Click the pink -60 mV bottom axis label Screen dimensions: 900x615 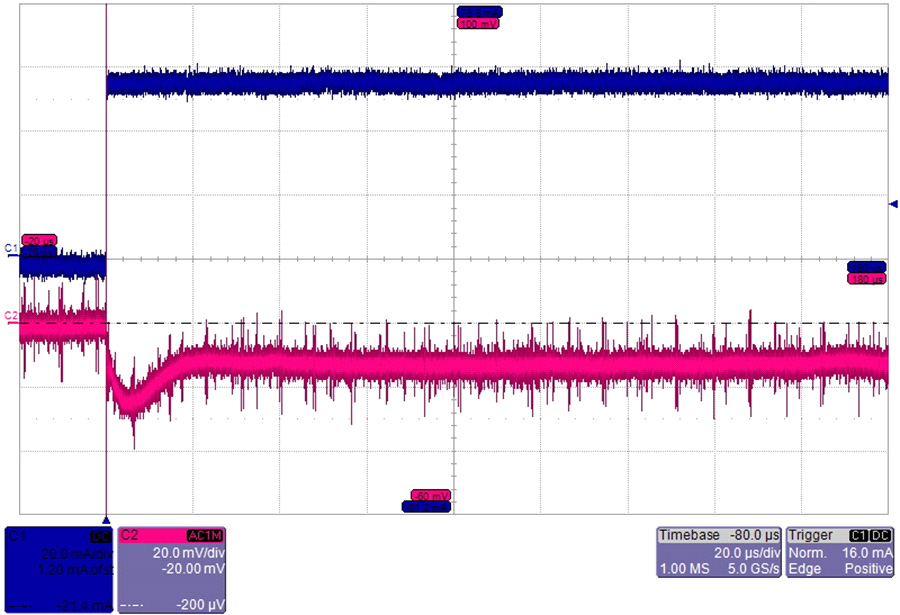(x=431, y=495)
